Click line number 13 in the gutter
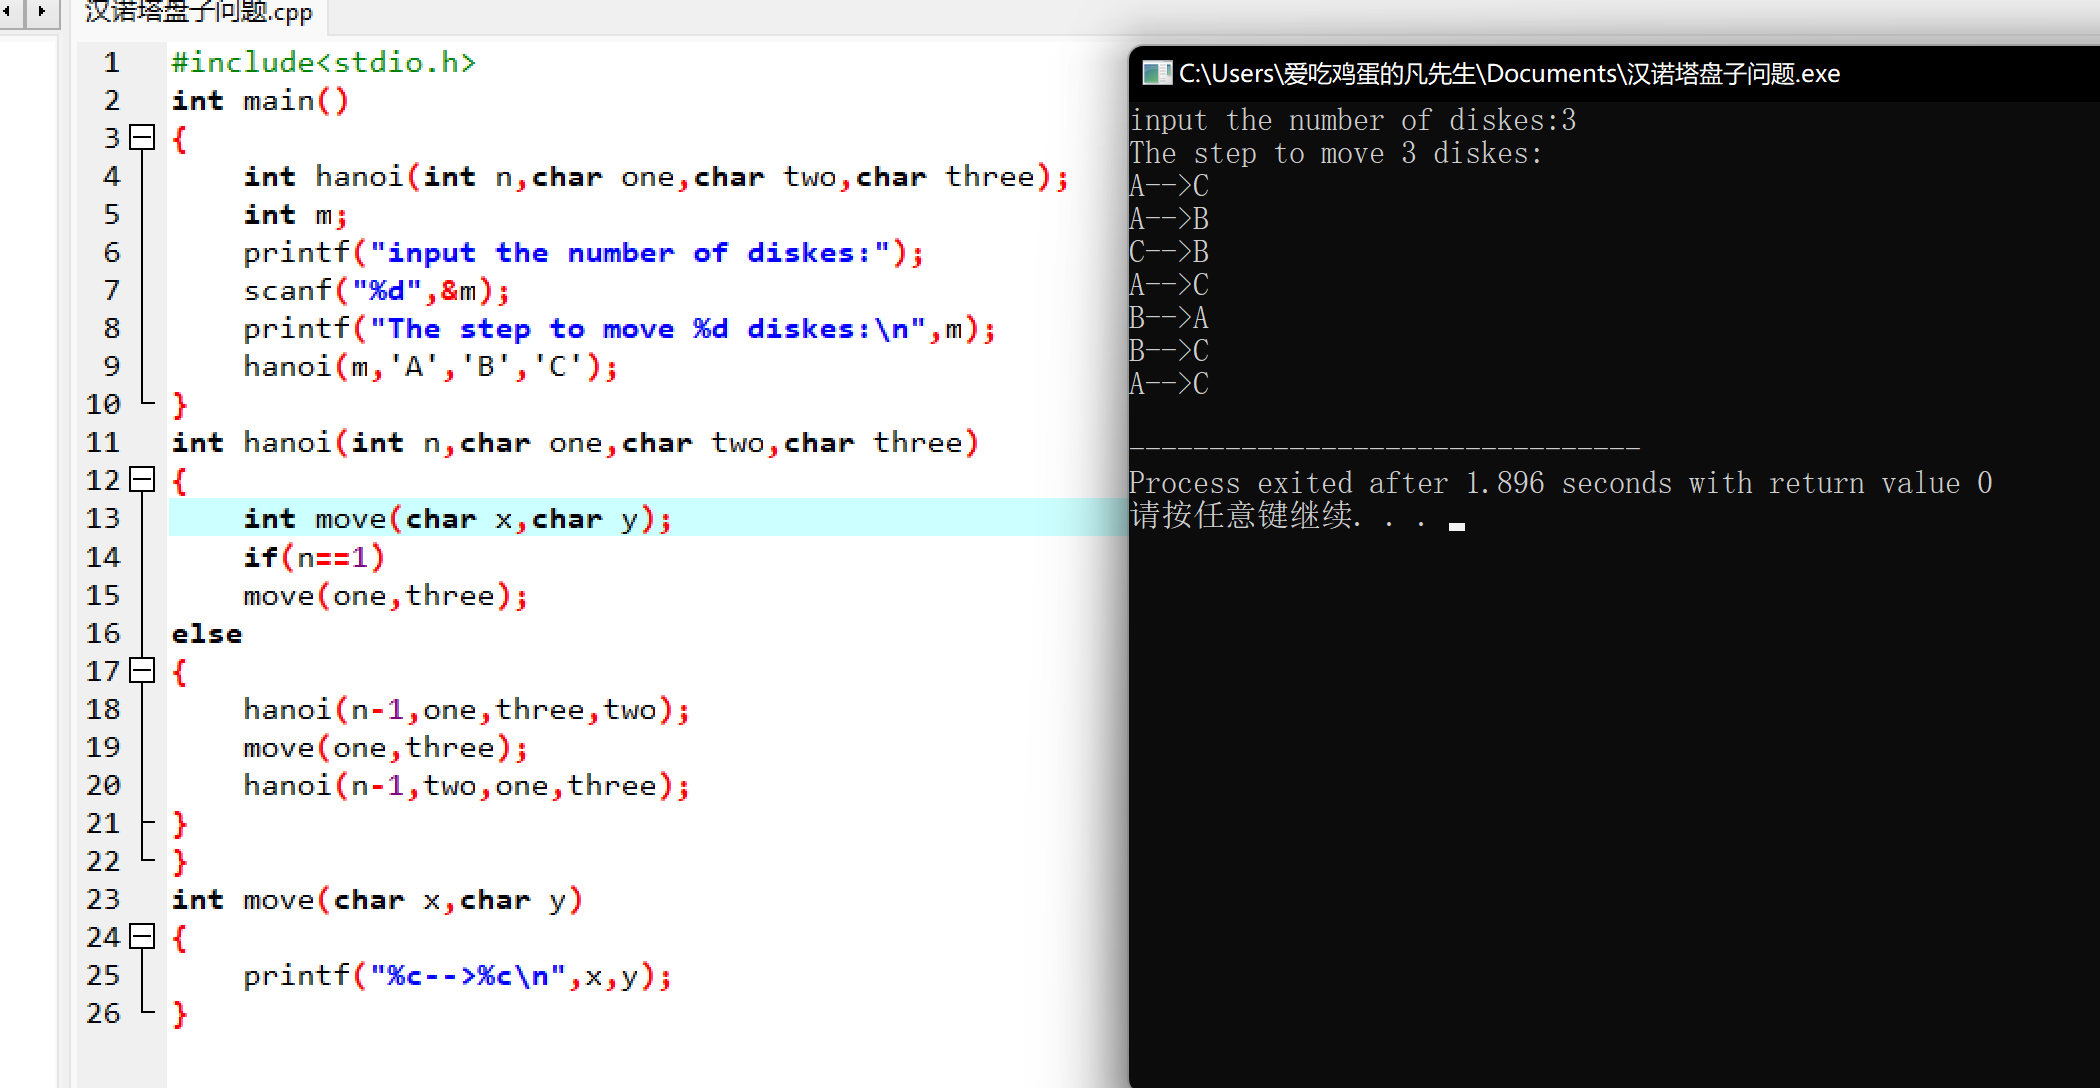The image size is (2100, 1088). click(x=103, y=519)
